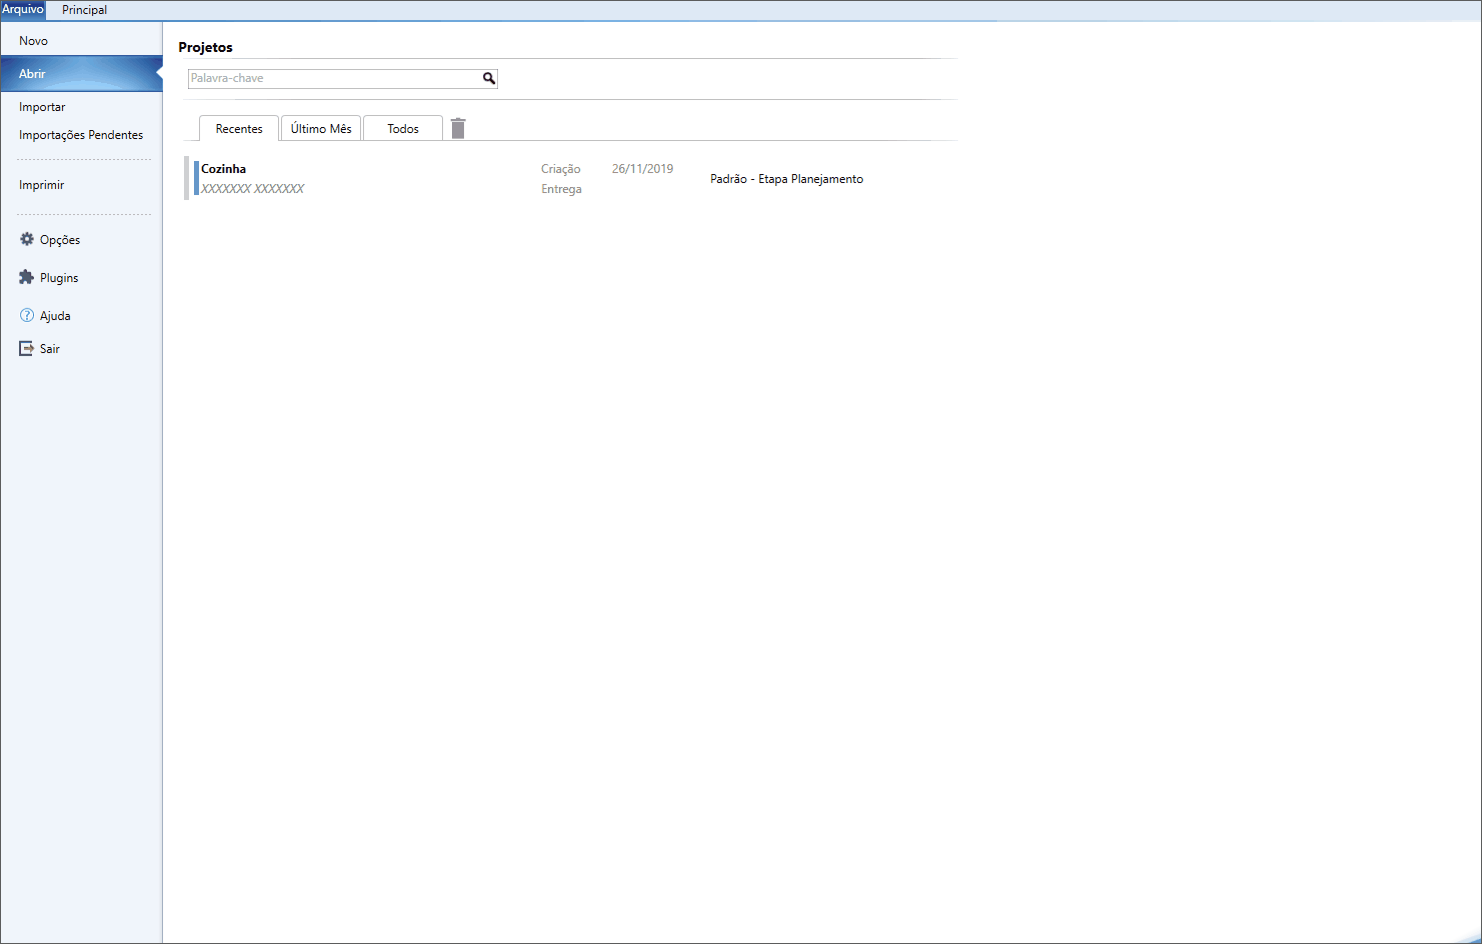
Task: Choose Novo in the sidebar menu
Action: 34,41
